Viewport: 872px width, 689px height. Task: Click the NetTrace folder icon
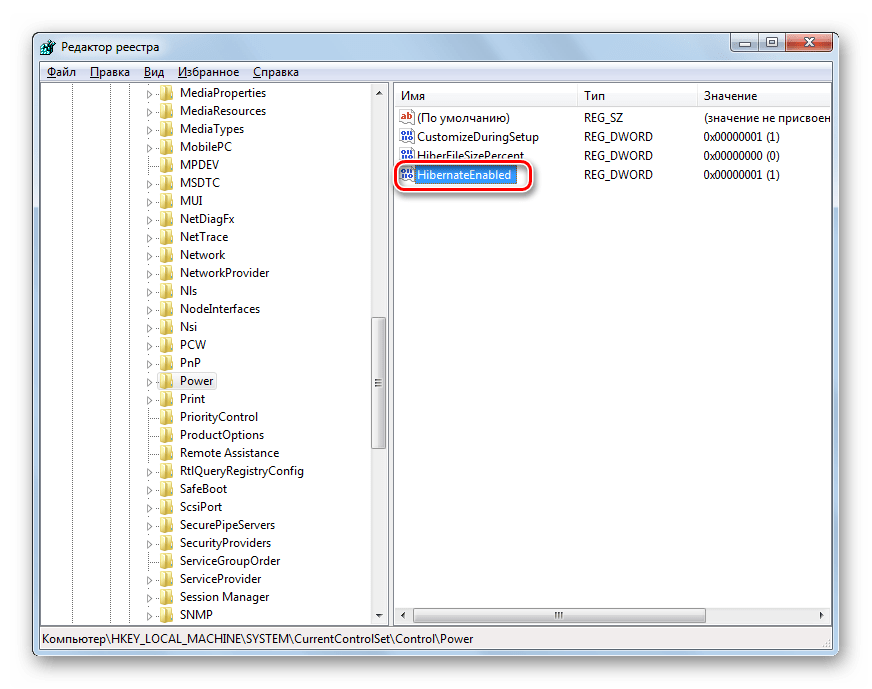(166, 237)
